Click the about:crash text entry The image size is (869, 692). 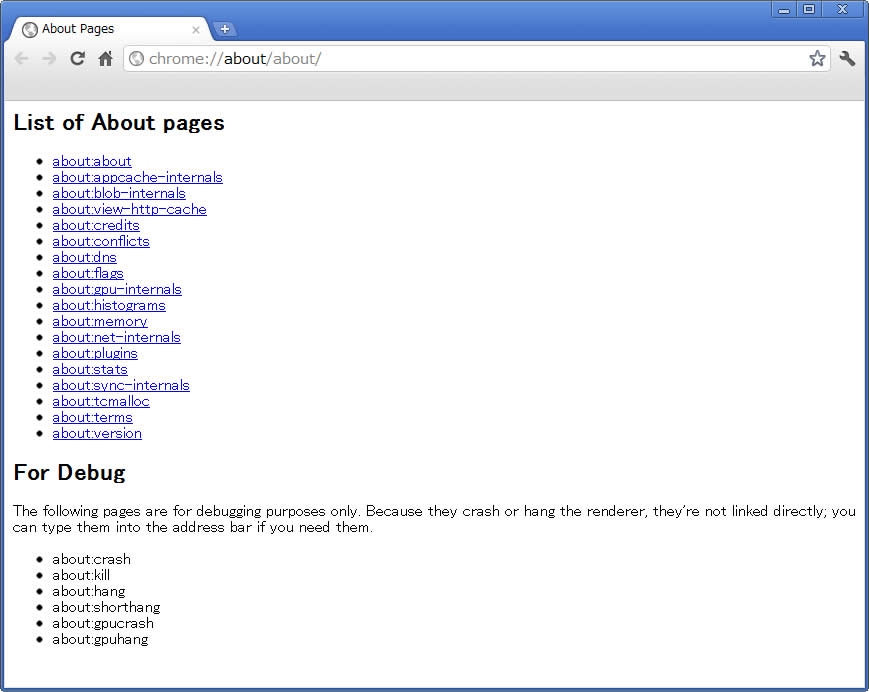[91, 560]
